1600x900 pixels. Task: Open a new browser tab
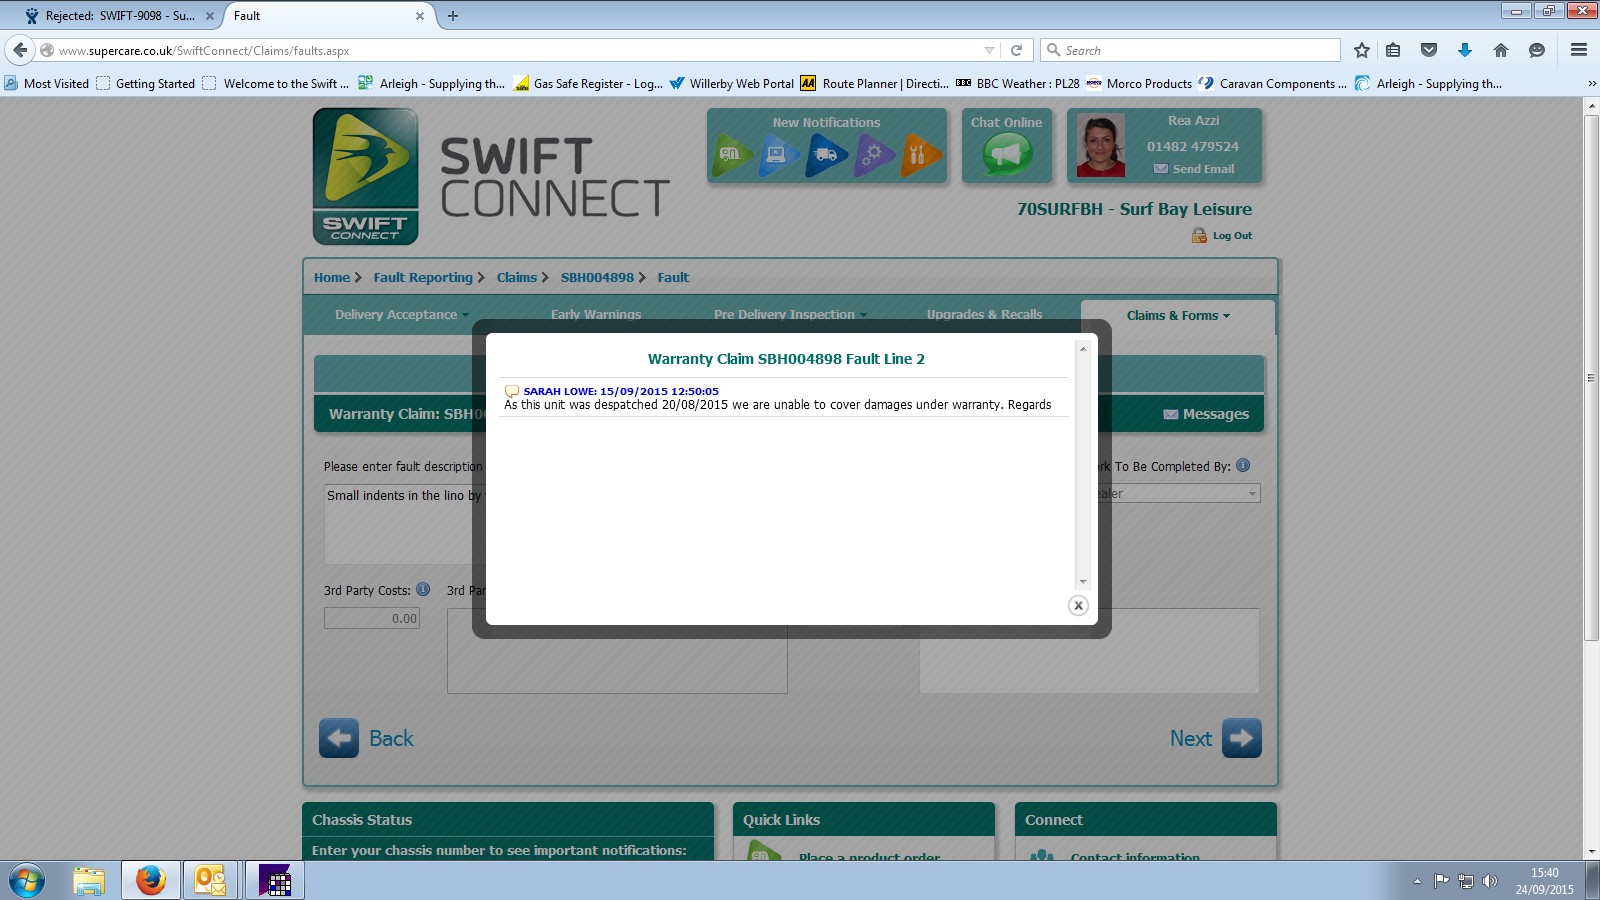[x=453, y=16]
